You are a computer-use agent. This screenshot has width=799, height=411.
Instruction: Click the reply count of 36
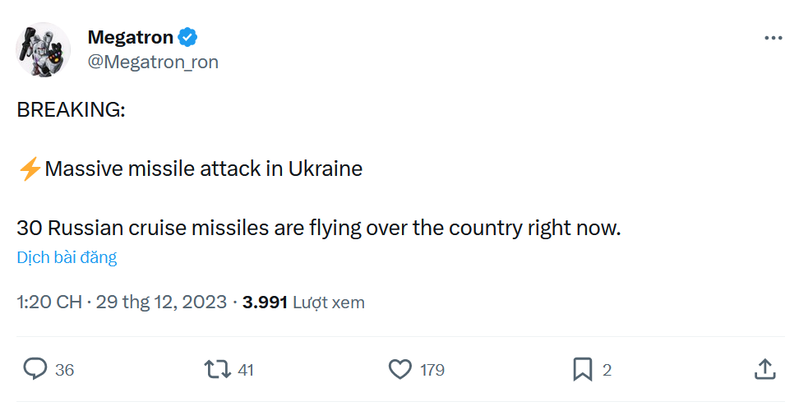click(65, 370)
